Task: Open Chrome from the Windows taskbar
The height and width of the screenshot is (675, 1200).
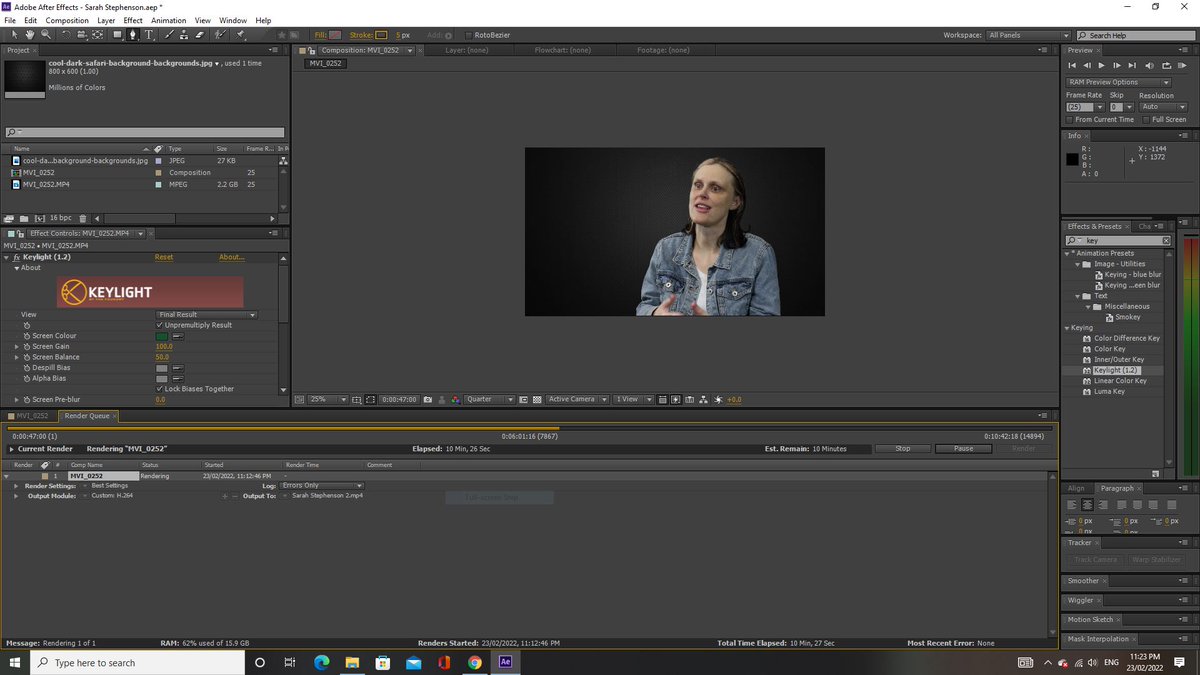Action: pos(474,662)
